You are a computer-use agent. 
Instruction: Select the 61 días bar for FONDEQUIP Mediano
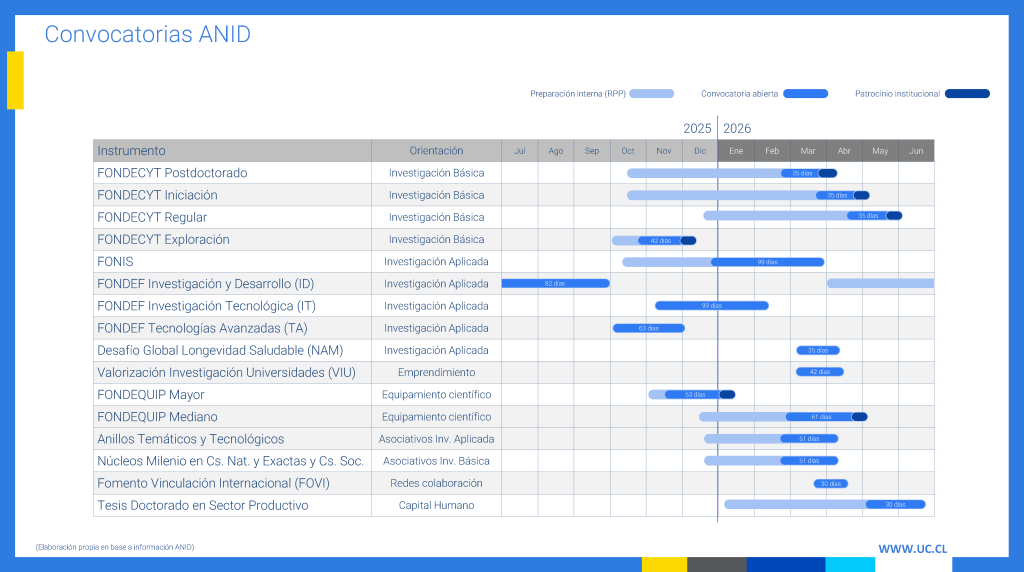819,417
